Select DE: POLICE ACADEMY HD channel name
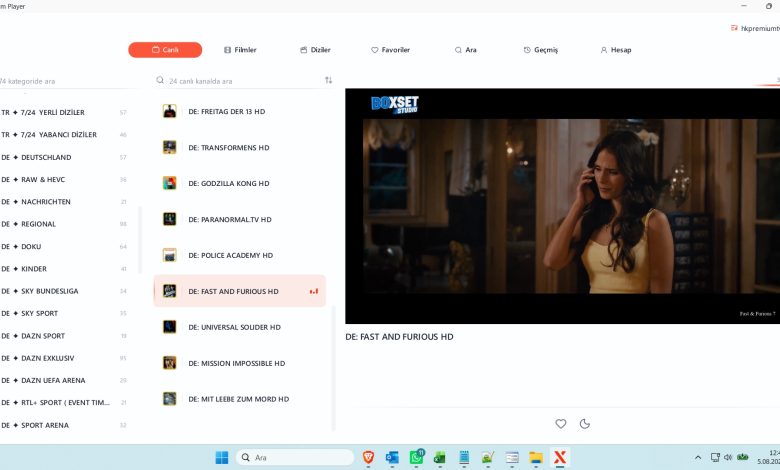Viewport: 780px width, 470px height. pyautogui.click(x=230, y=255)
